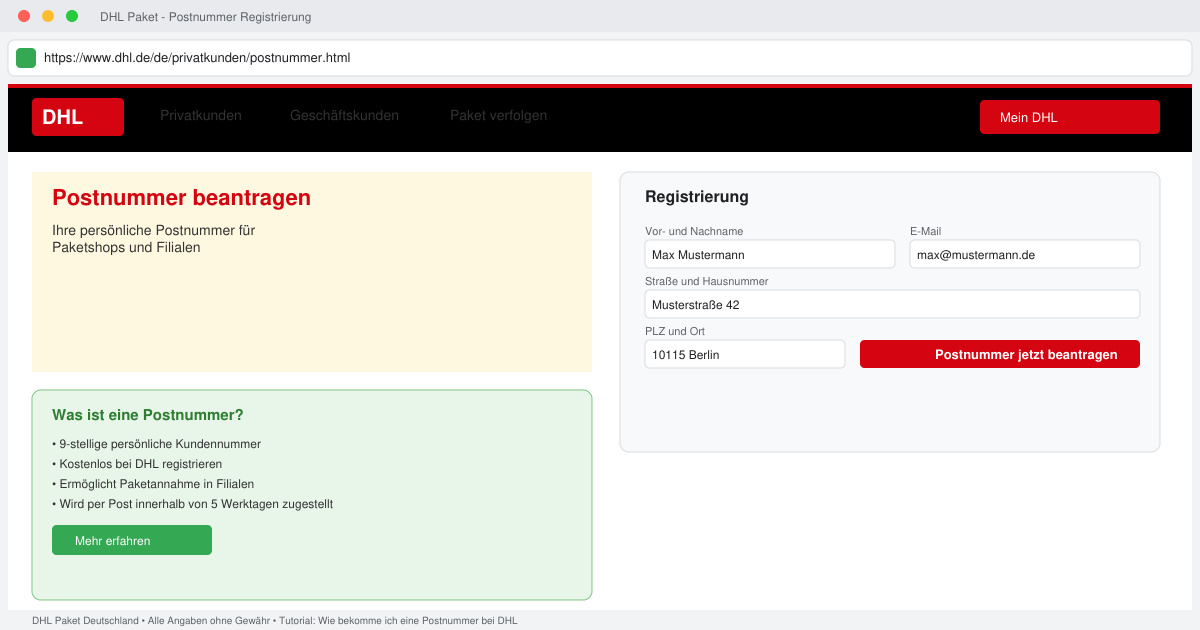Viewport: 1200px width, 630px height.
Task: Click the '5 Werktagen zugestellt' bullet
Action: (x=192, y=504)
